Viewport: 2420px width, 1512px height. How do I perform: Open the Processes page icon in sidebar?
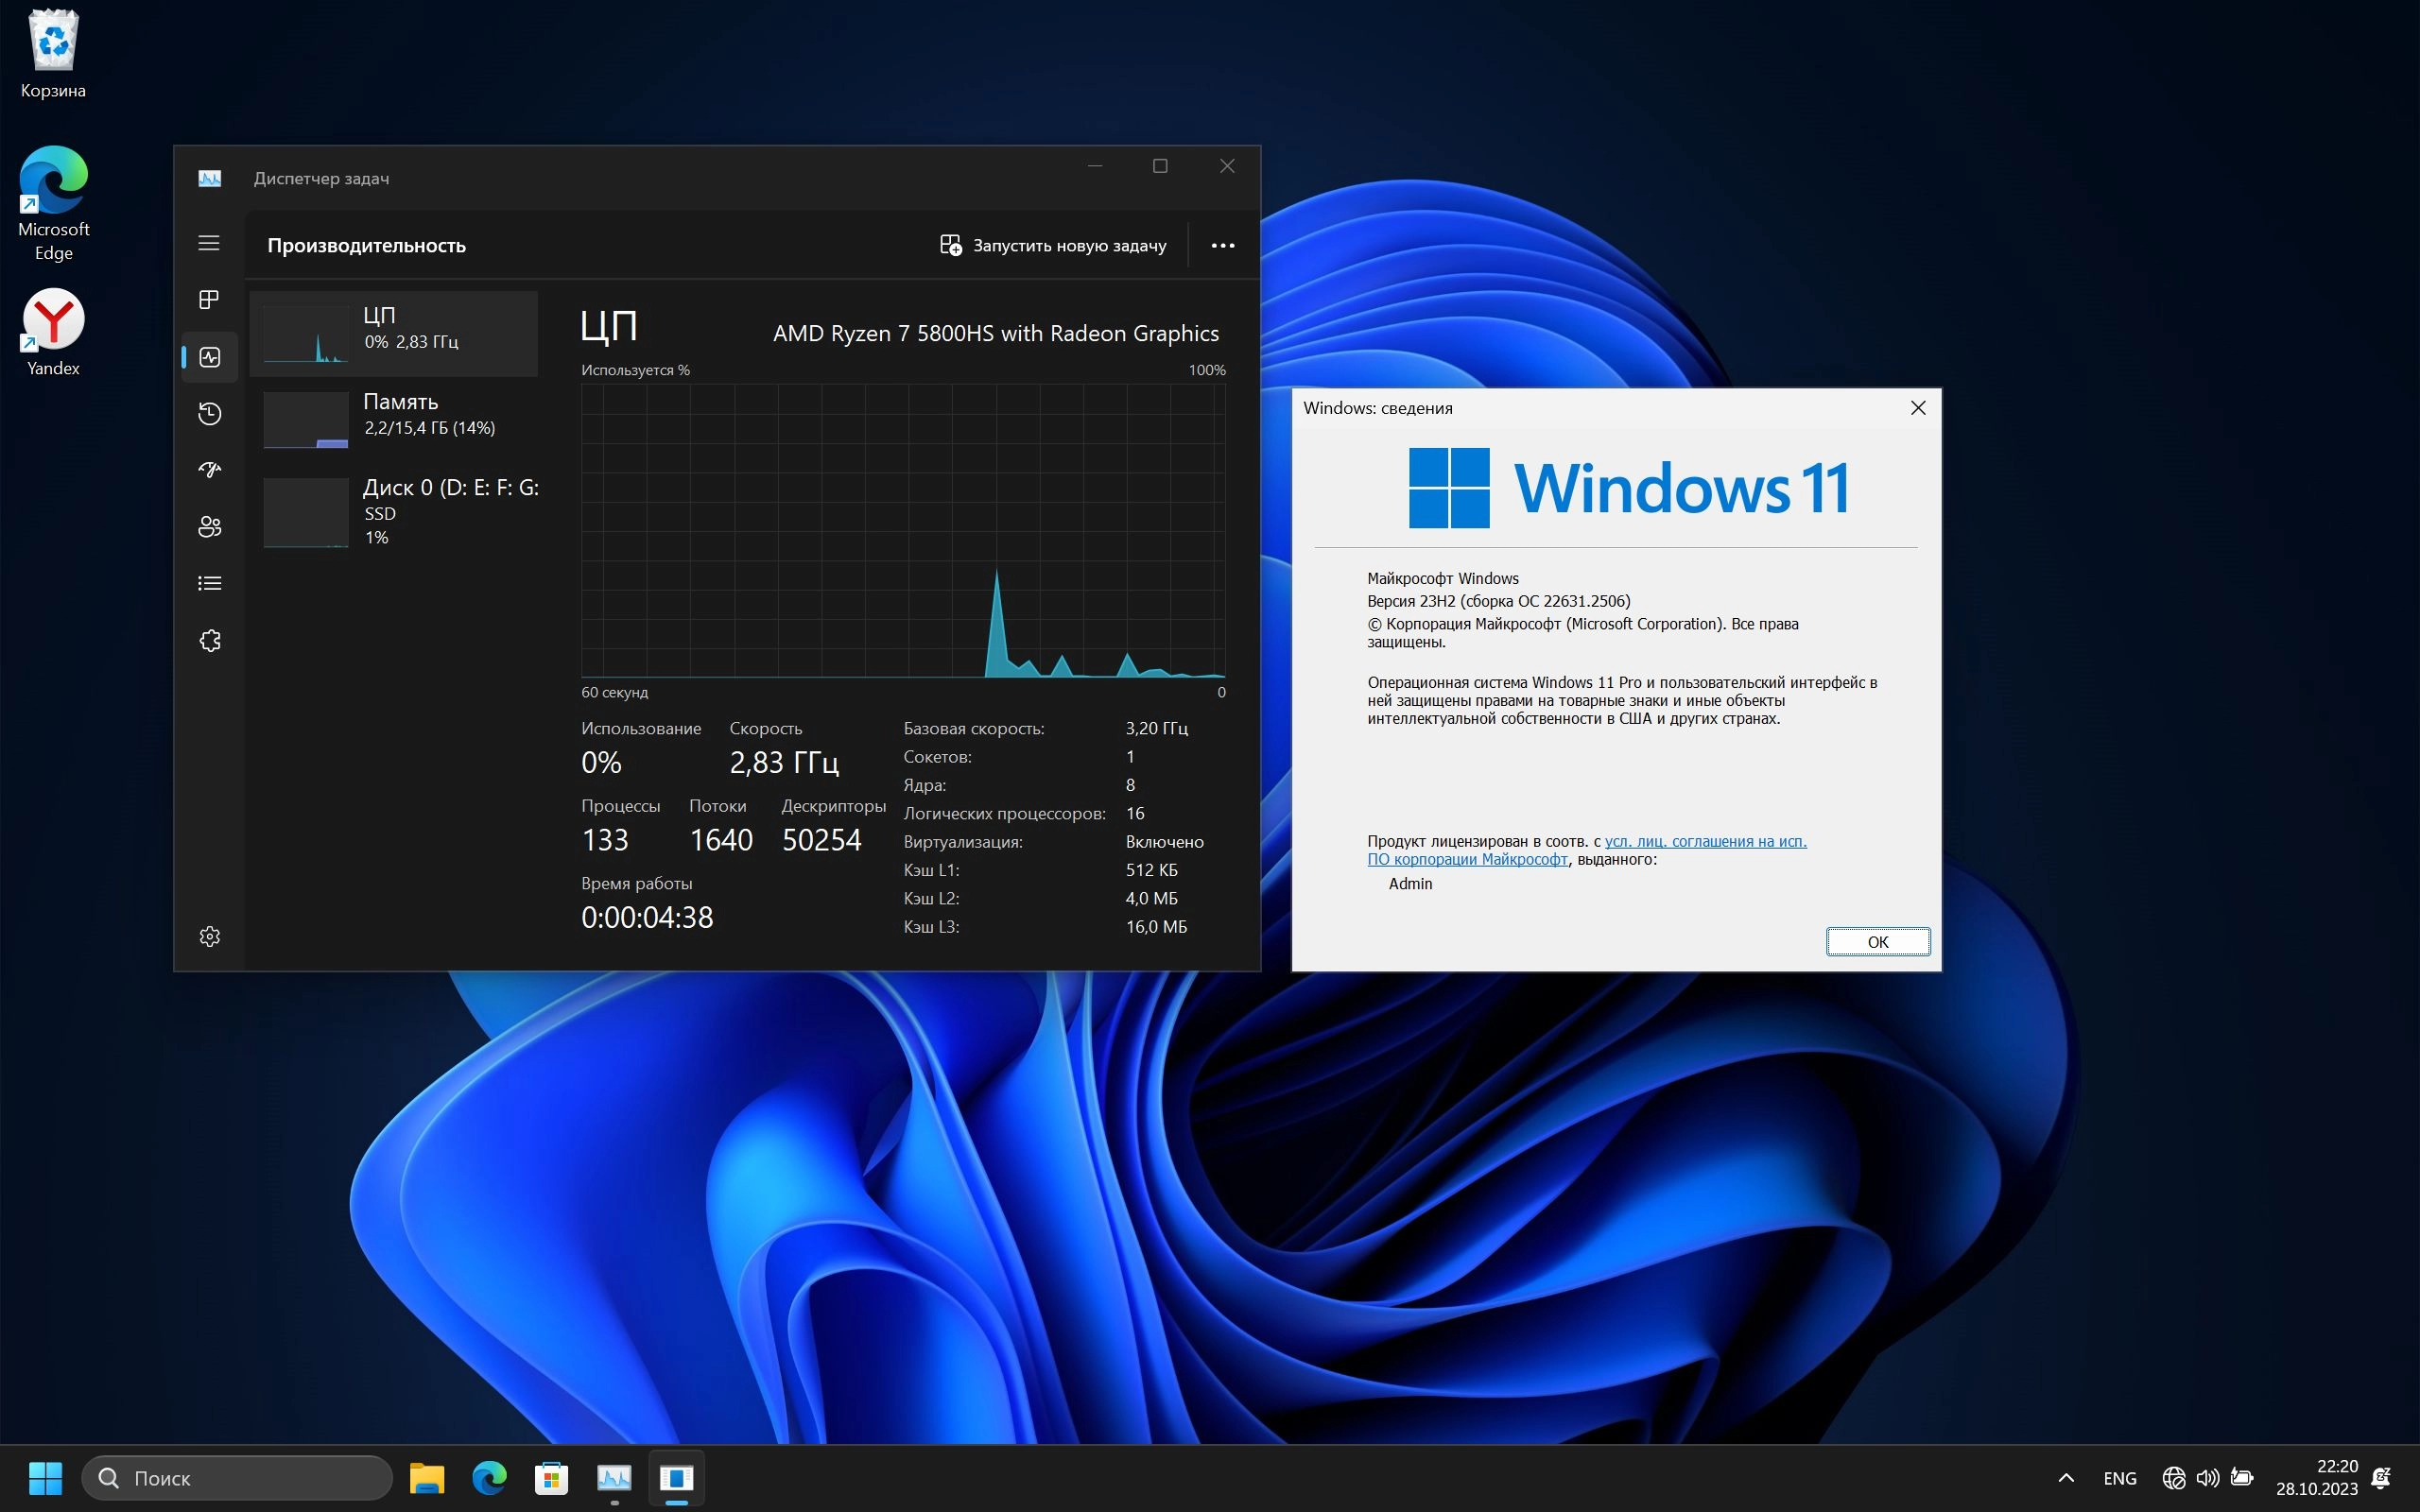(209, 300)
